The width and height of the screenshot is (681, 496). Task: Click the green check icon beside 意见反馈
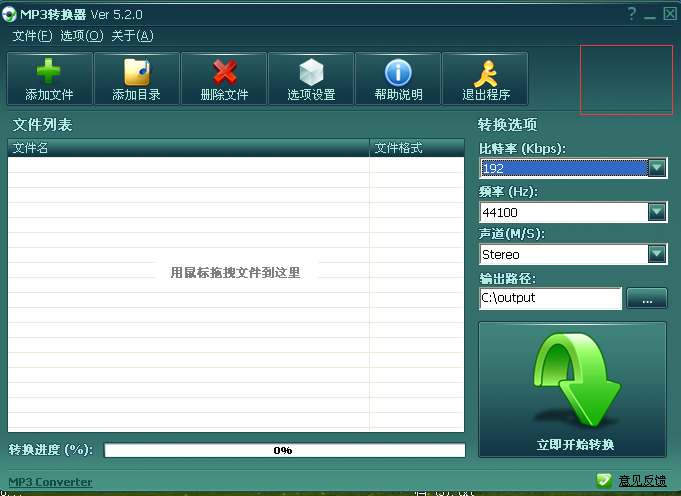point(604,480)
